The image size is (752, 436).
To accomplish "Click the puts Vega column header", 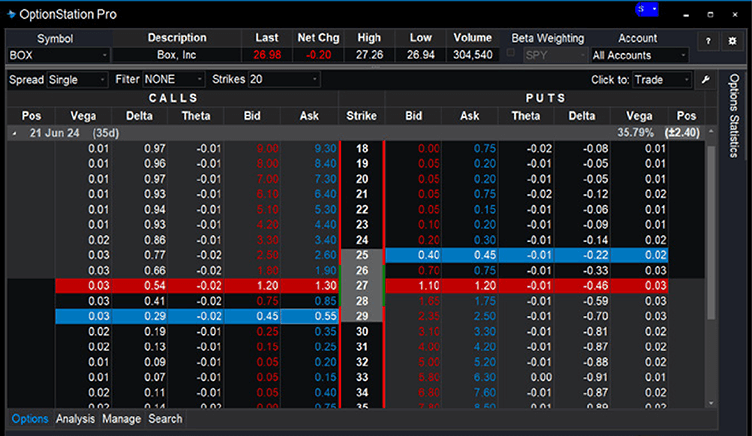I will (639, 116).
